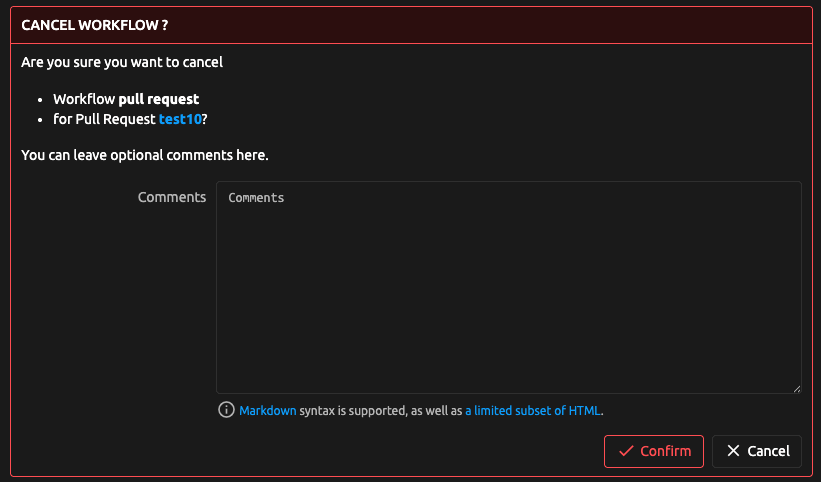Select the bold 'pull request' workflow name
Image resolution: width=821 pixels, height=482 pixels.
tap(159, 99)
